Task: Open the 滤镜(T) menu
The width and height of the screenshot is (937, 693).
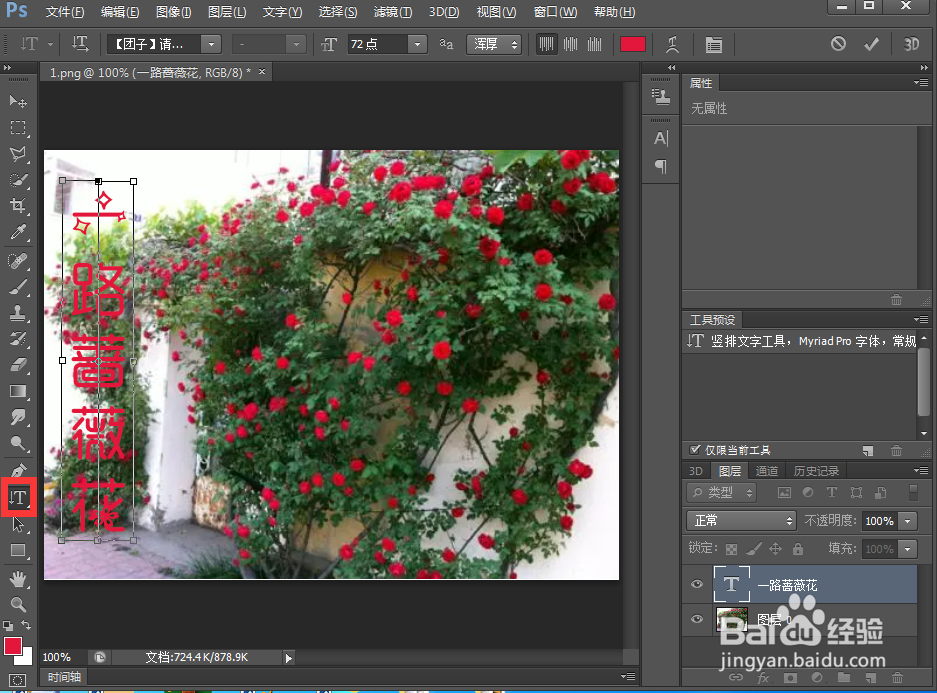Action: [x=393, y=12]
